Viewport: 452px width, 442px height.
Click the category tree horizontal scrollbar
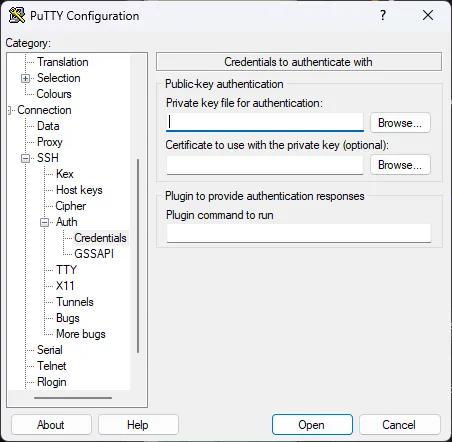pos(73,398)
